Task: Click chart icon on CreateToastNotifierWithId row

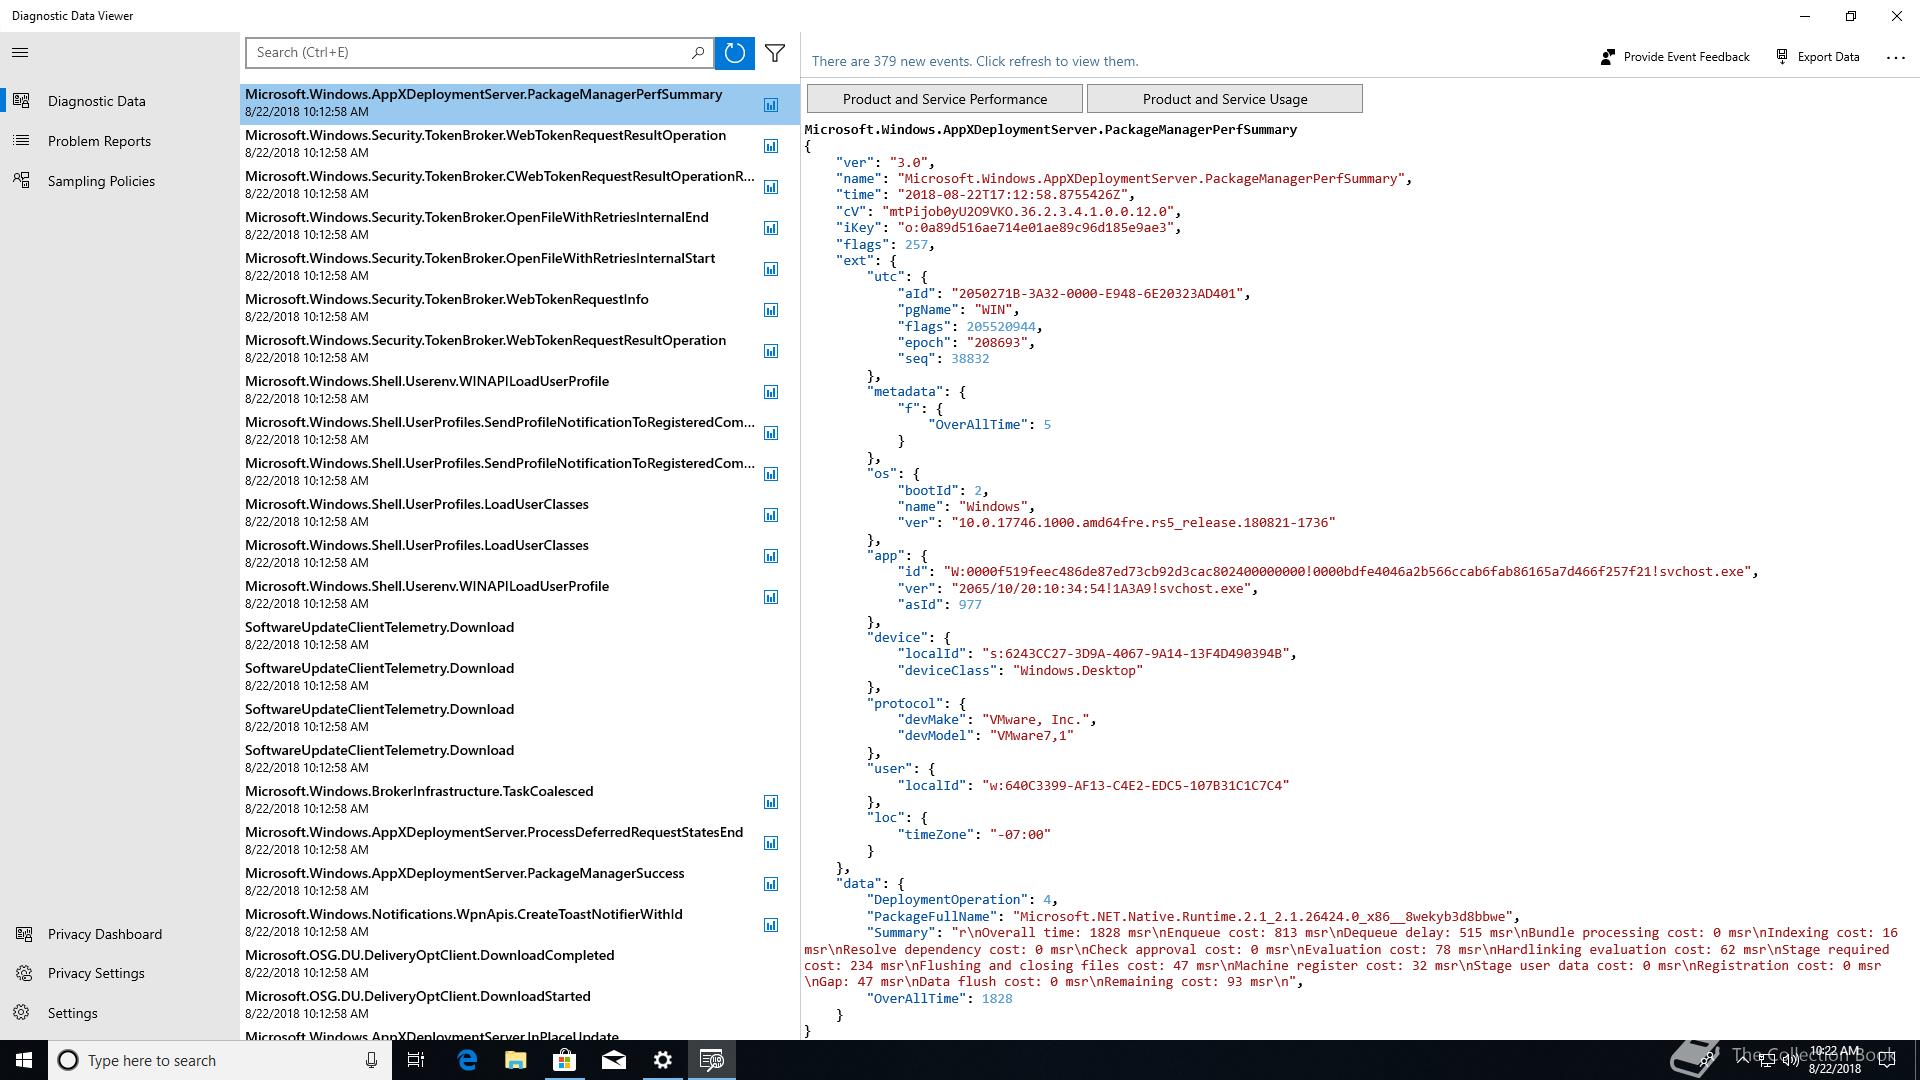Action: click(771, 925)
